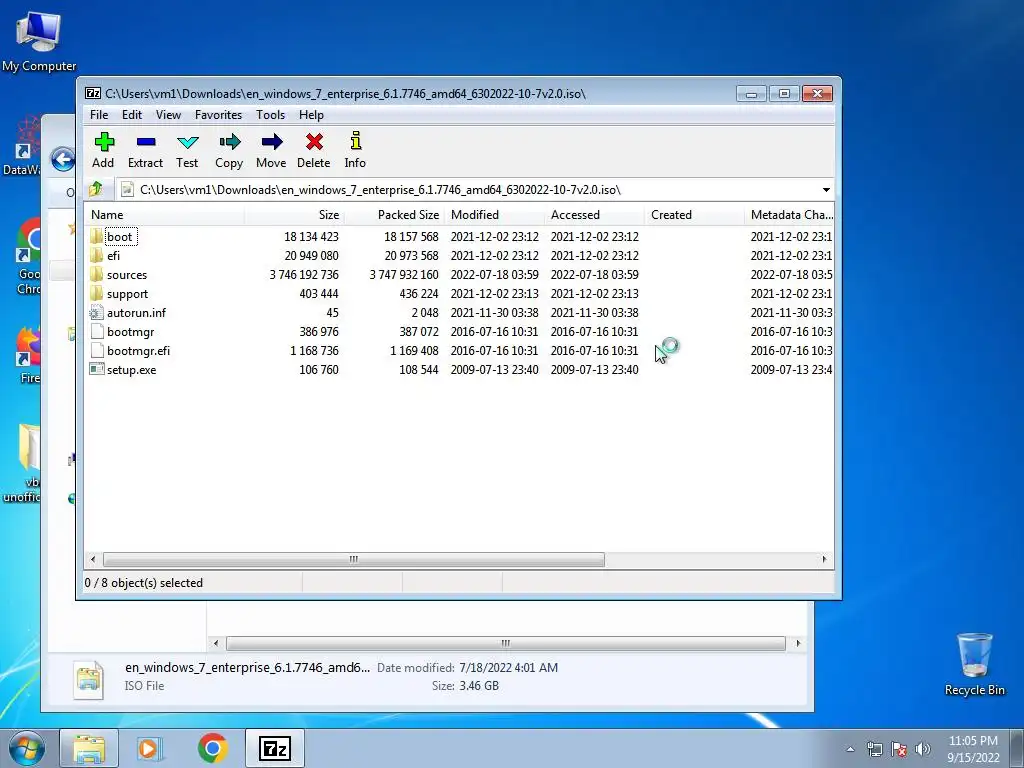Click the ISO file thumbnail in Explorer details pane
1024x768 pixels.
[89, 679]
